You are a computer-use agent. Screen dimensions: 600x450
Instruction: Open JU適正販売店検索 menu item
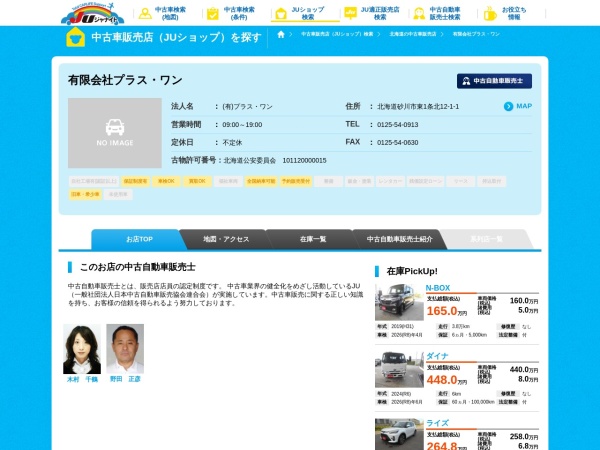(x=380, y=13)
